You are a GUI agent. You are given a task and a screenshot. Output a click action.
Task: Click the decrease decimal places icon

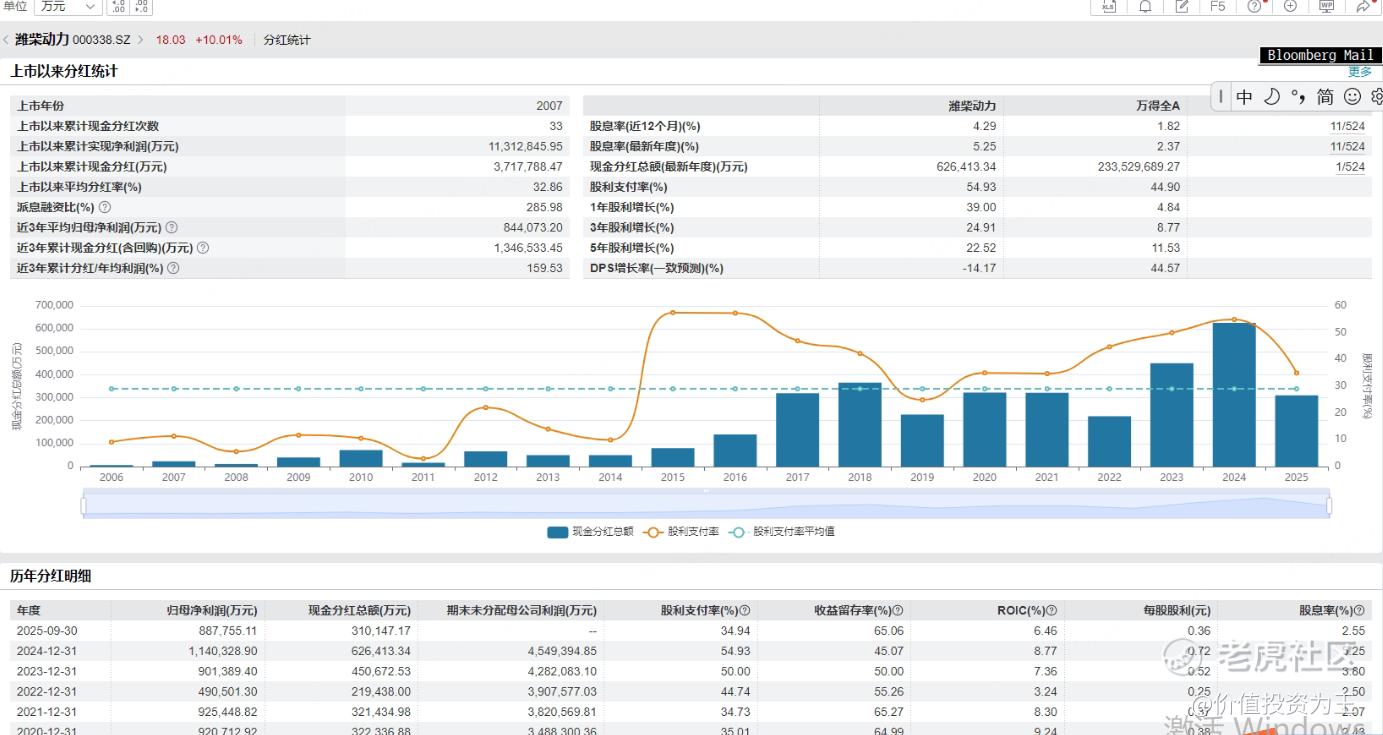[141, 7]
